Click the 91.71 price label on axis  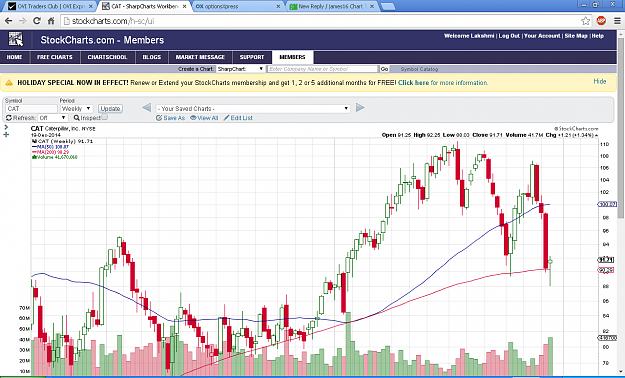[606, 260]
